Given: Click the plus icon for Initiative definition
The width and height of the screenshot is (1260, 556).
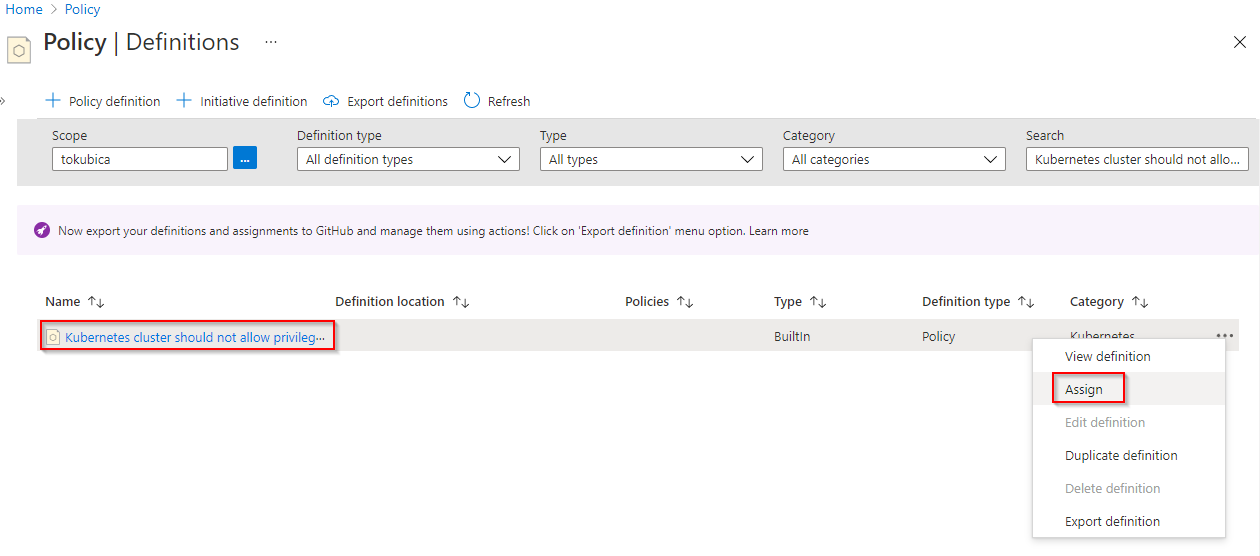Looking at the screenshot, I should (x=184, y=101).
